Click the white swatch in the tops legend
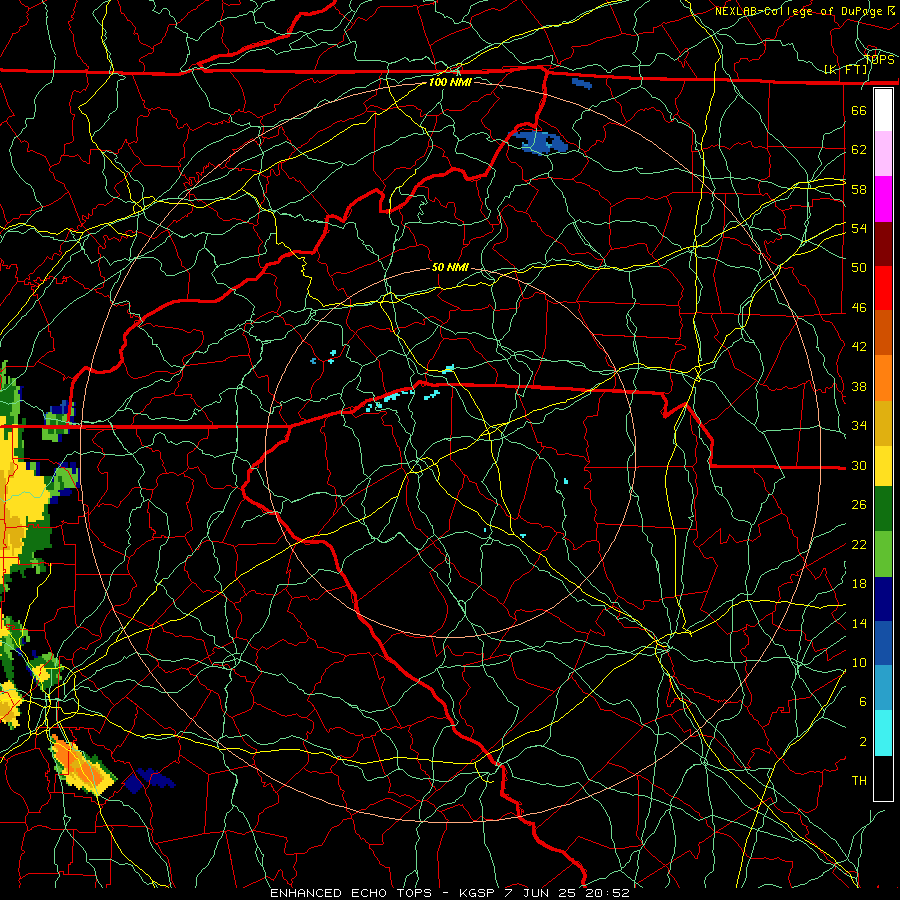 (883, 110)
